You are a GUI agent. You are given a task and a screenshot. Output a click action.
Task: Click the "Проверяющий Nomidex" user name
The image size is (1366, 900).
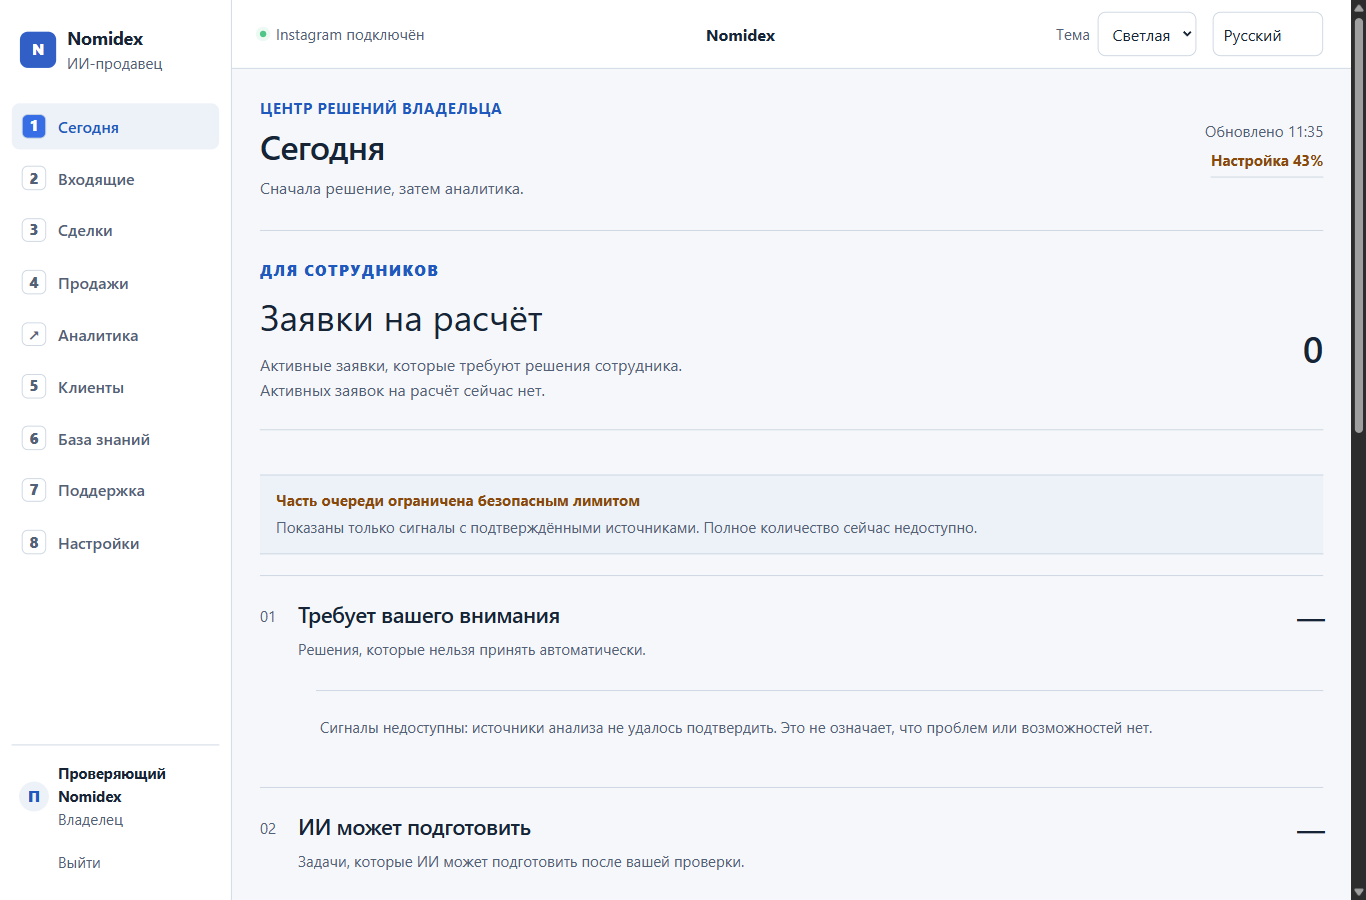pyautogui.click(x=112, y=785)
